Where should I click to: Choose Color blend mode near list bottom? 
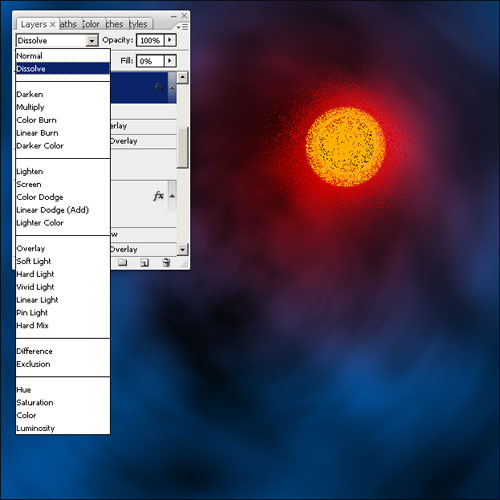coord(63,415)
